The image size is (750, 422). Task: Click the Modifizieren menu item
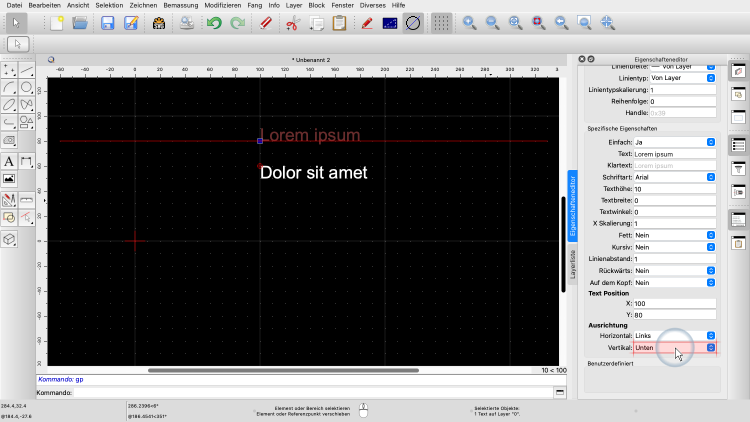[222, 5]
